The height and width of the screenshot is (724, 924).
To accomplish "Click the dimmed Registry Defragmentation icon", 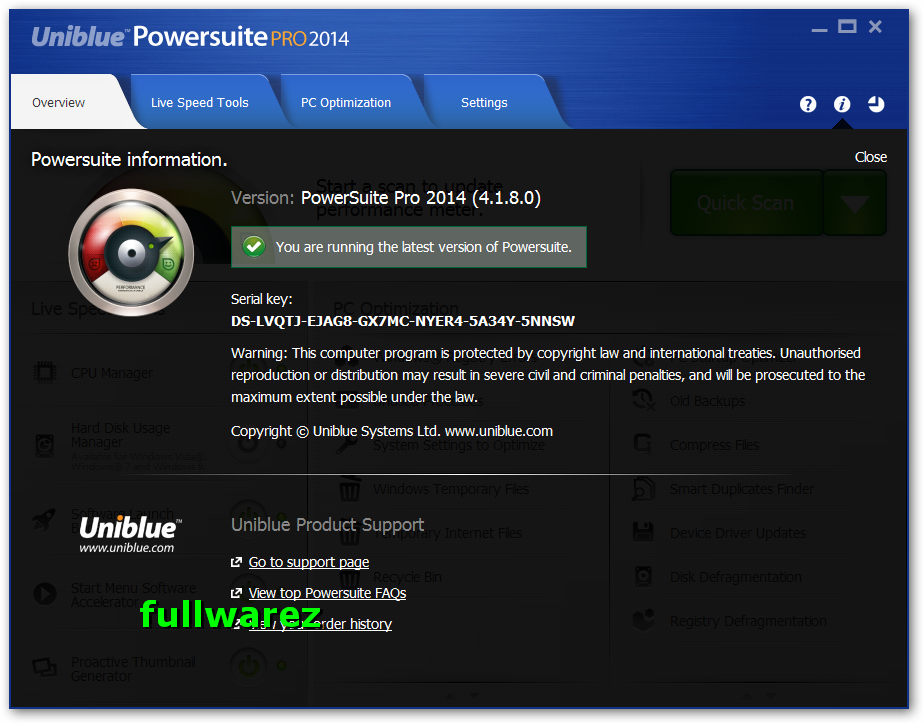I will pos(643,620).
